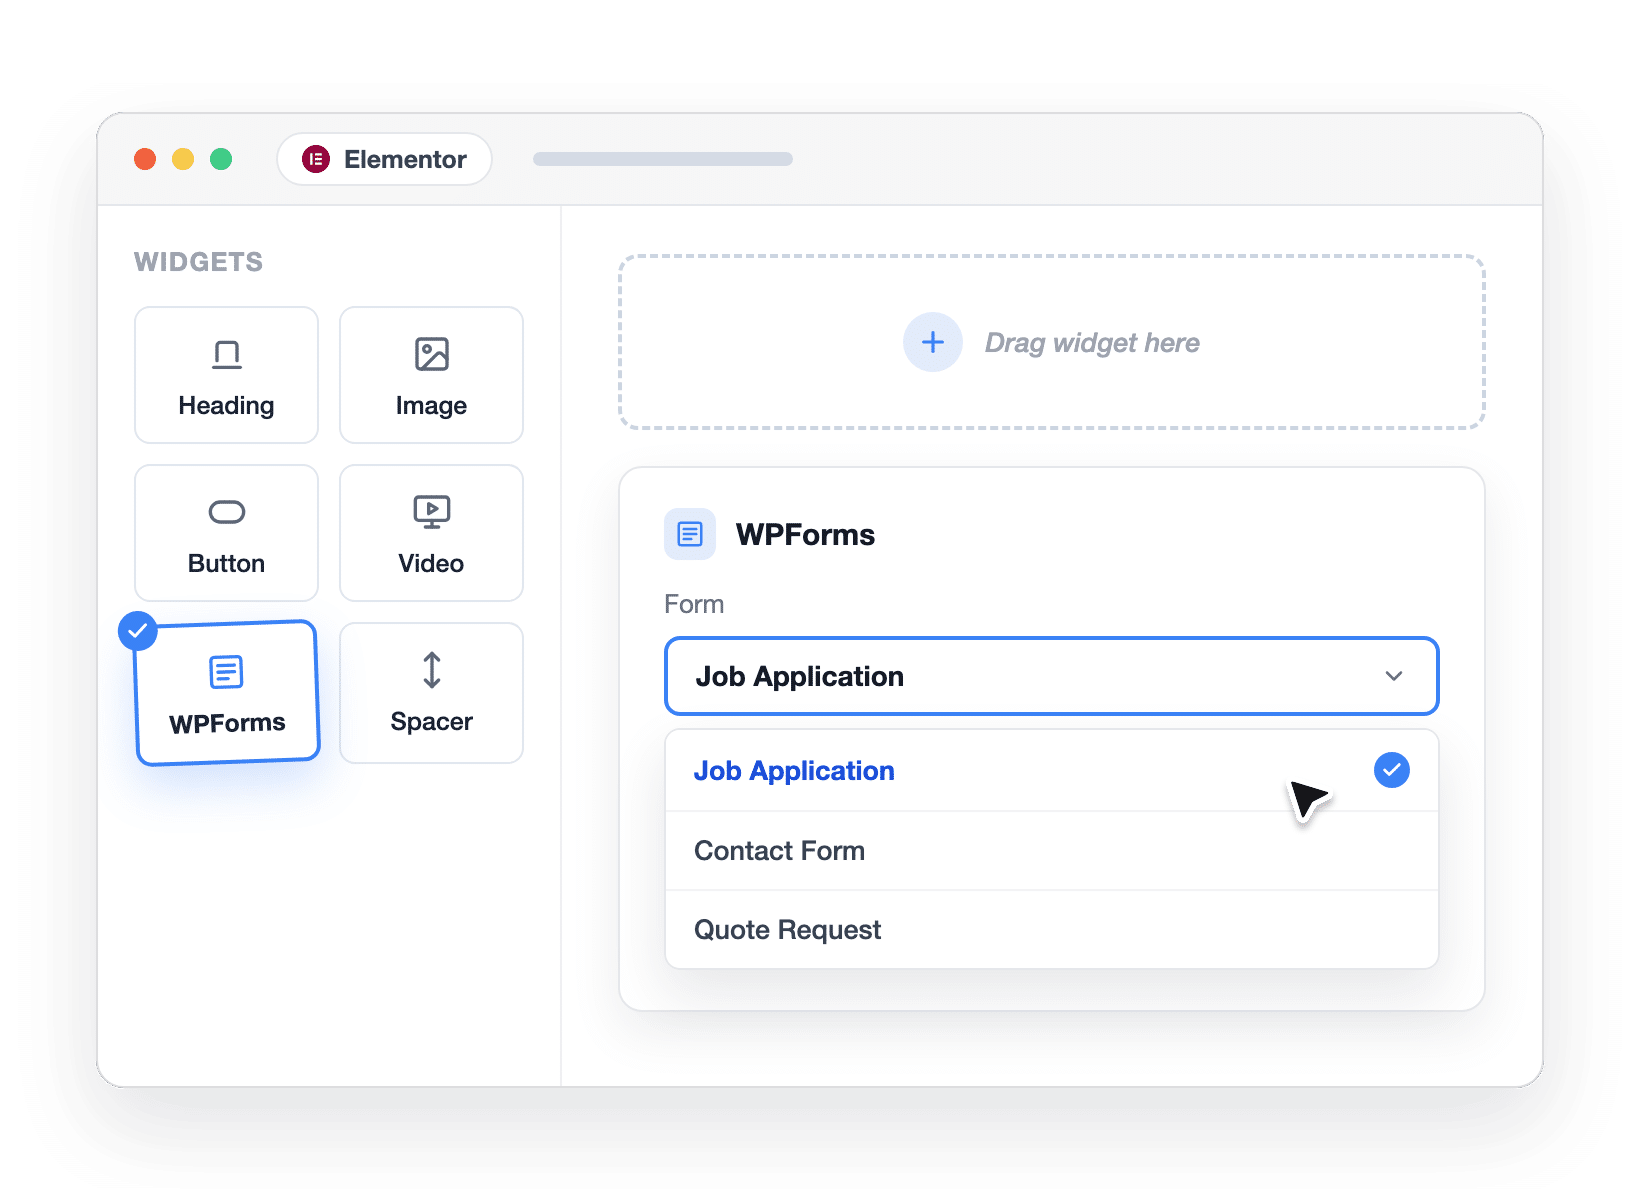Click the WIDGETS section heading
Image resolution: width=1640 pixels, height=1200 pixels.
point(198,262)
